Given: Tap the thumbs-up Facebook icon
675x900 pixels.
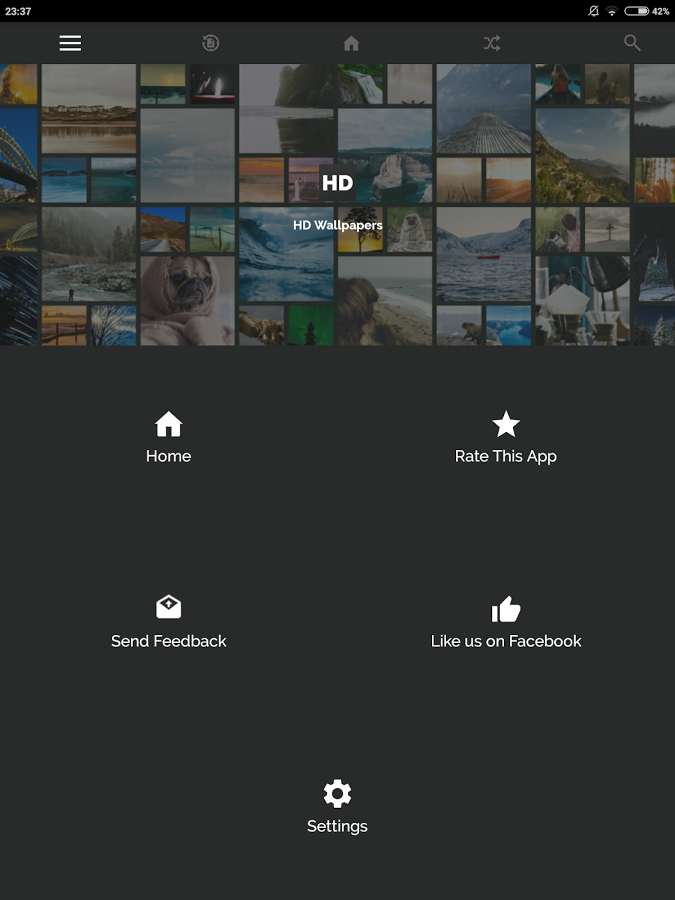Looking at the screenshot, I should pyautogui.click(x=506, y=609).
